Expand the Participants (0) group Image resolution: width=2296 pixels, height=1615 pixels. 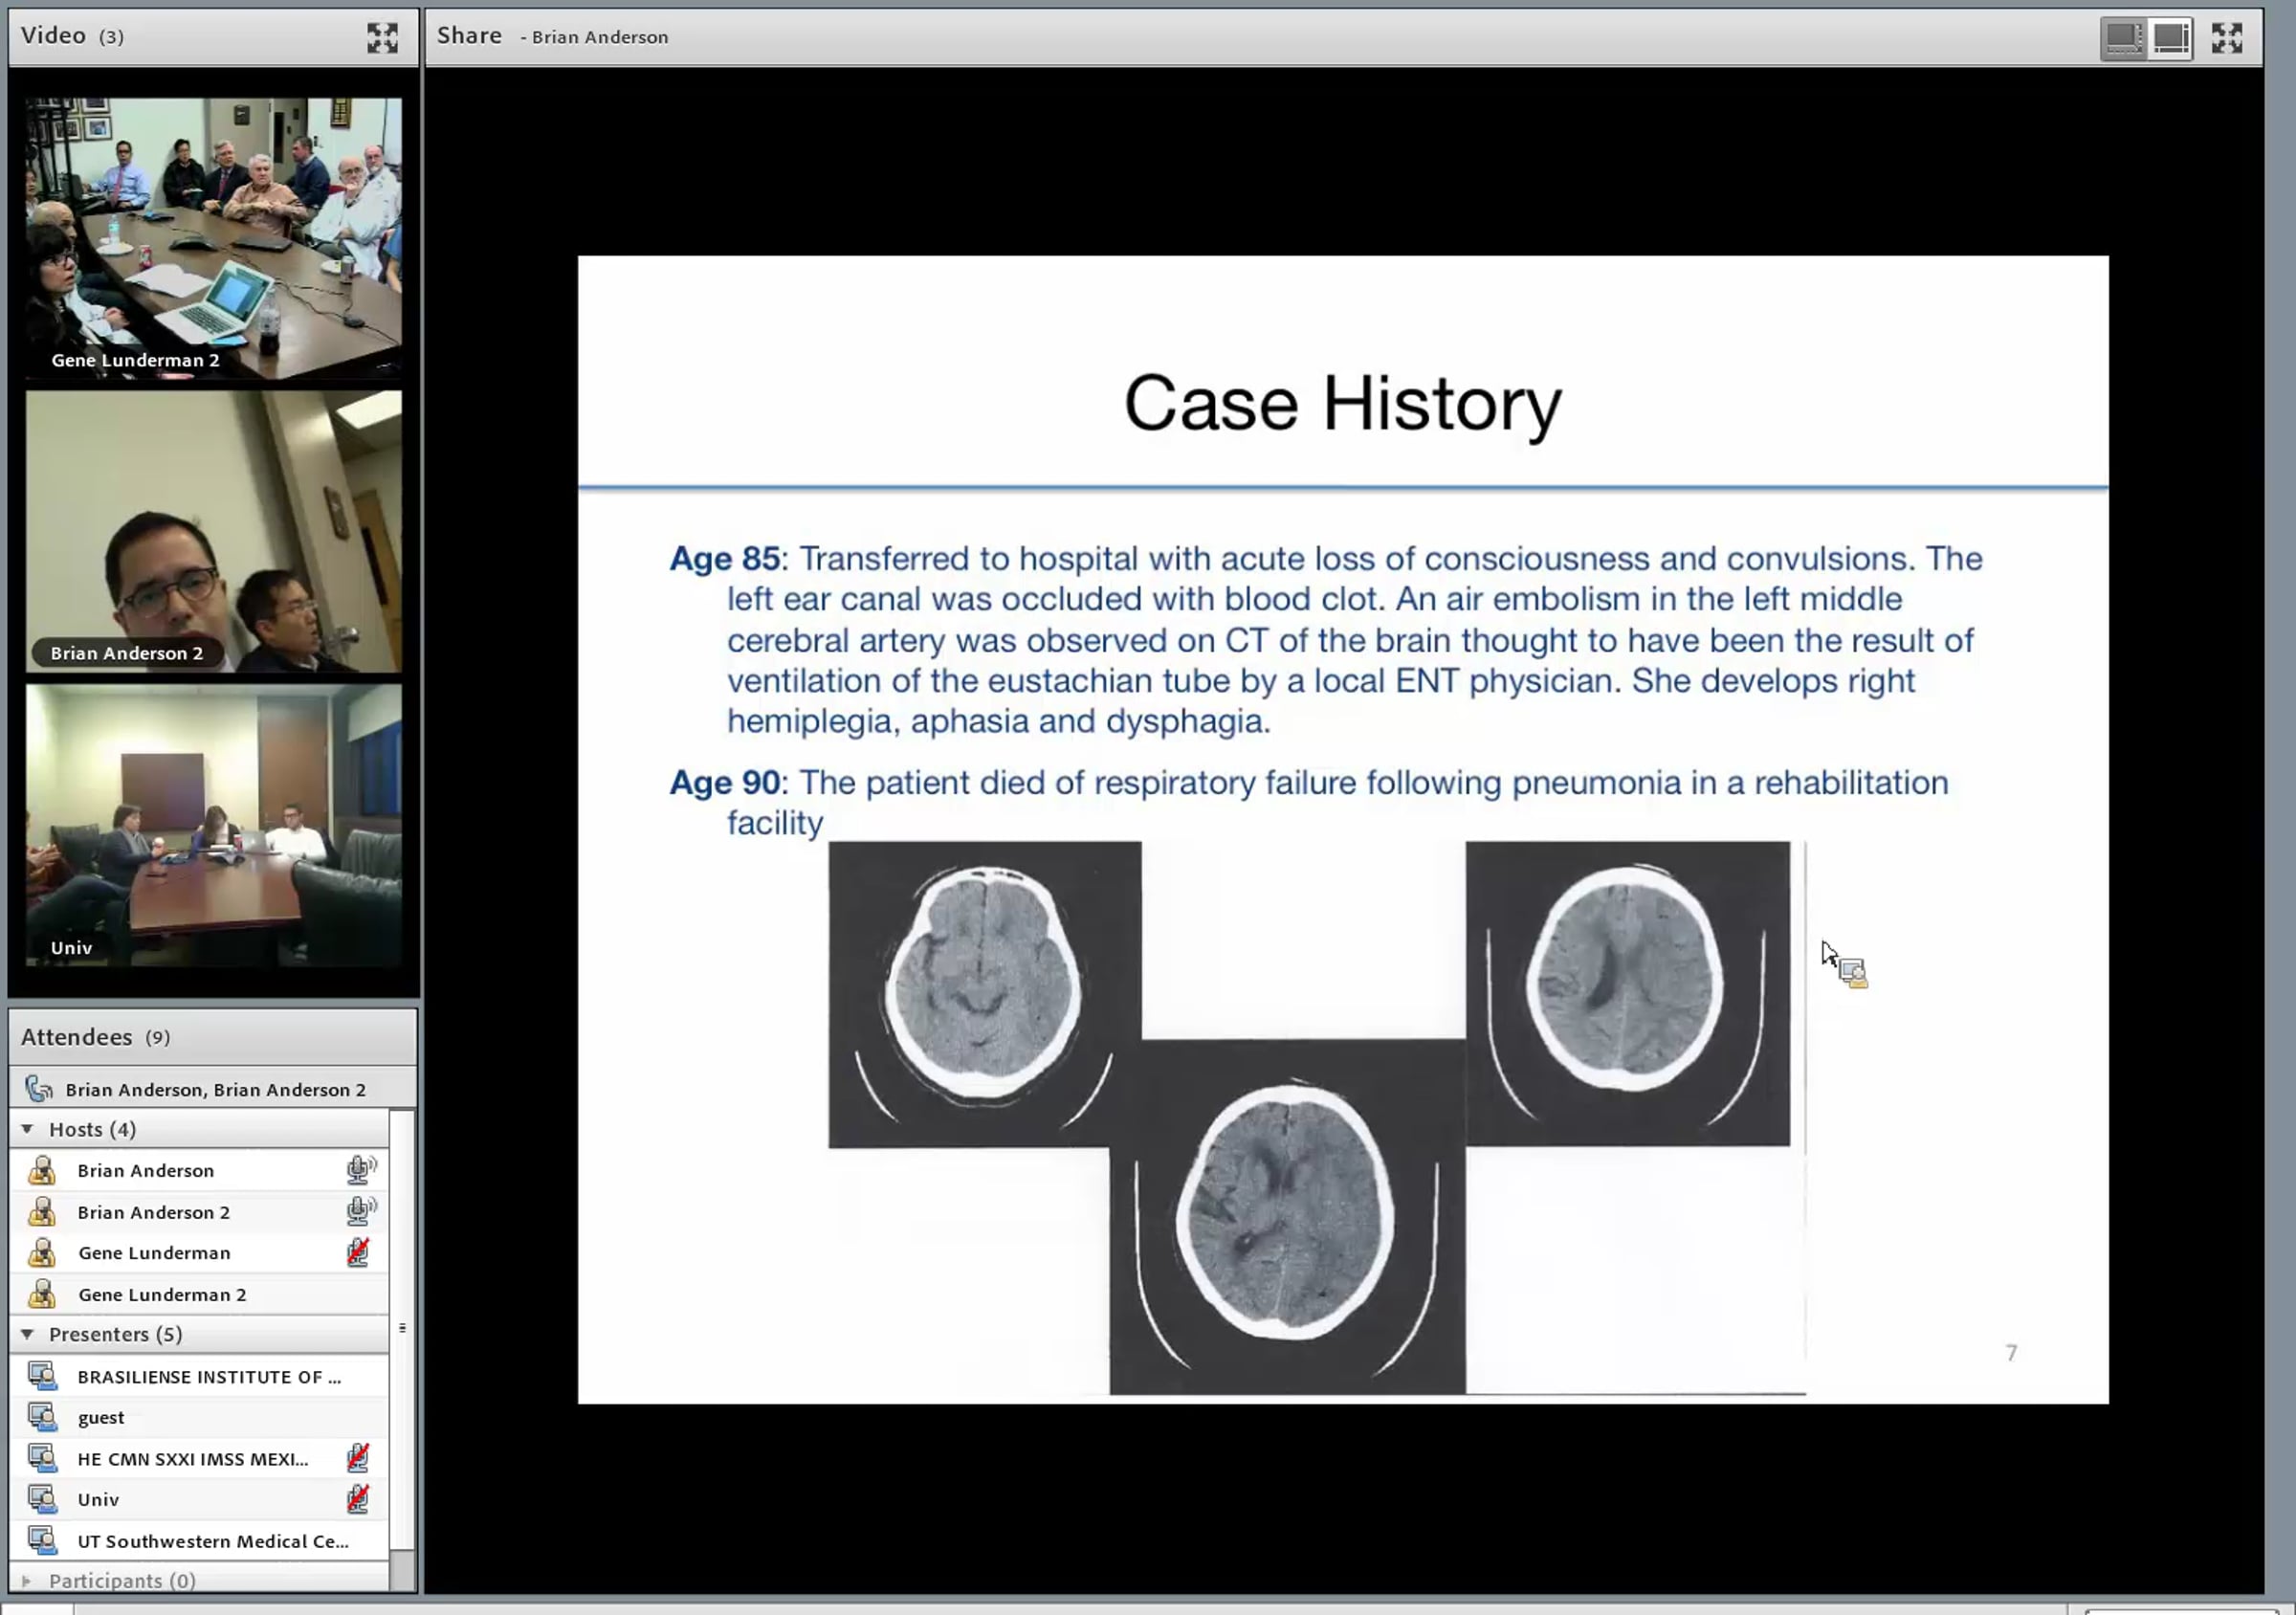[x=27, y=1581]
